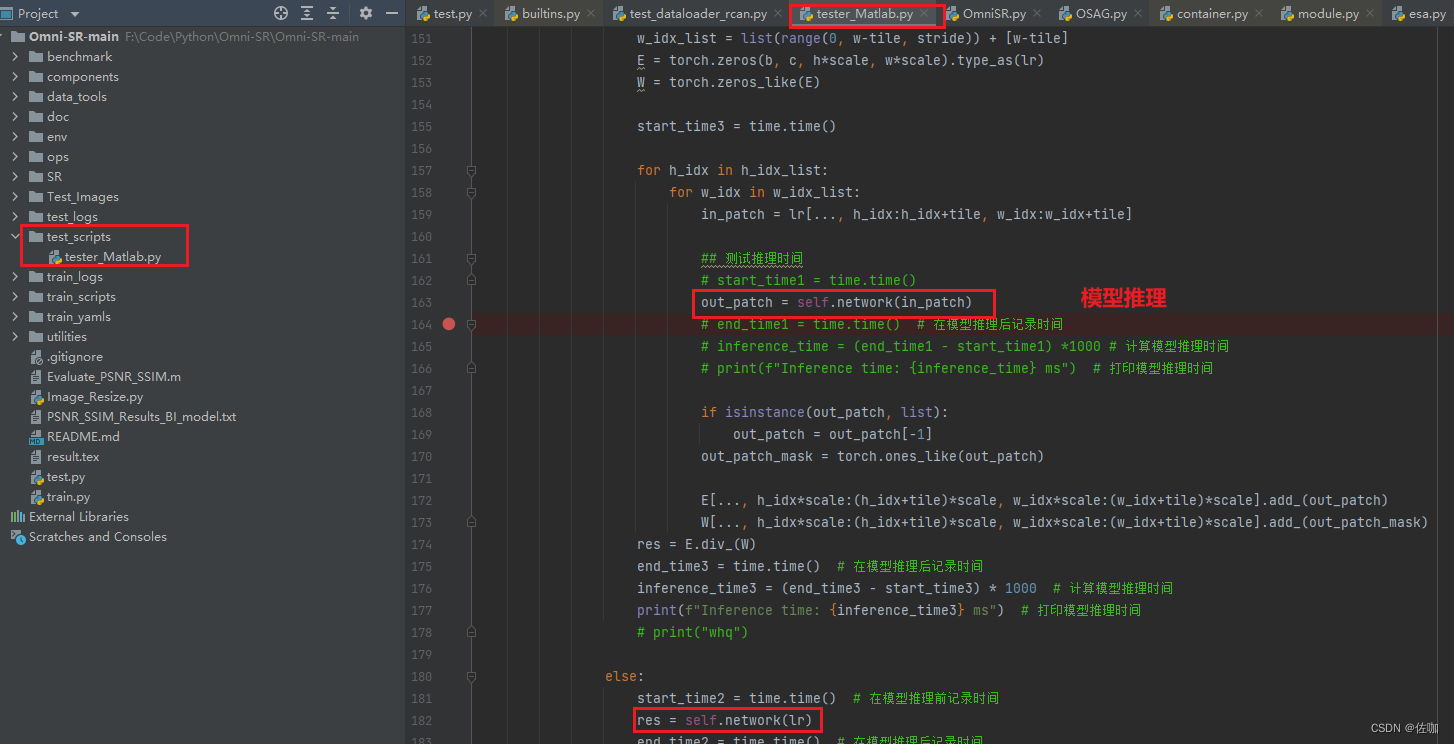Select train.py in project tree
Screen dimensions: 1454x744
60,497
